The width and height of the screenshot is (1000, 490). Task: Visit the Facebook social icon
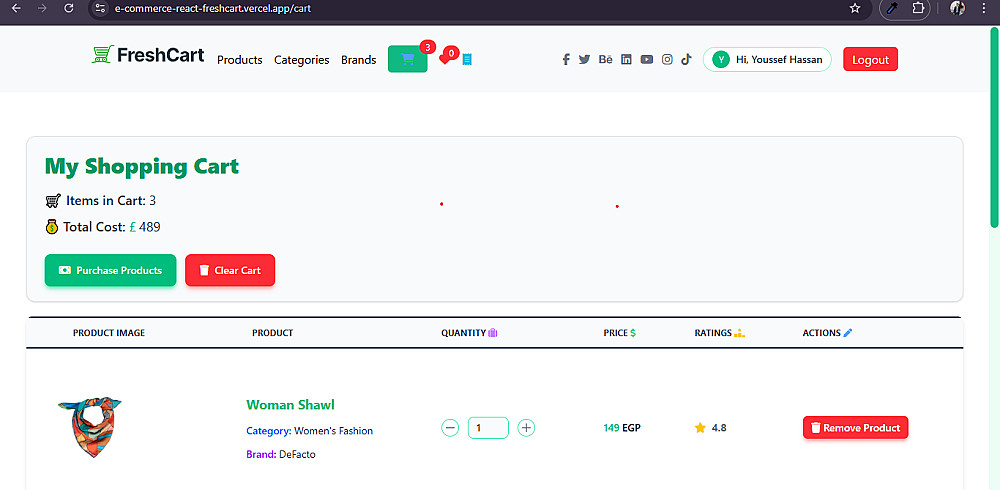pyautogui.click(x=566, y=59)
